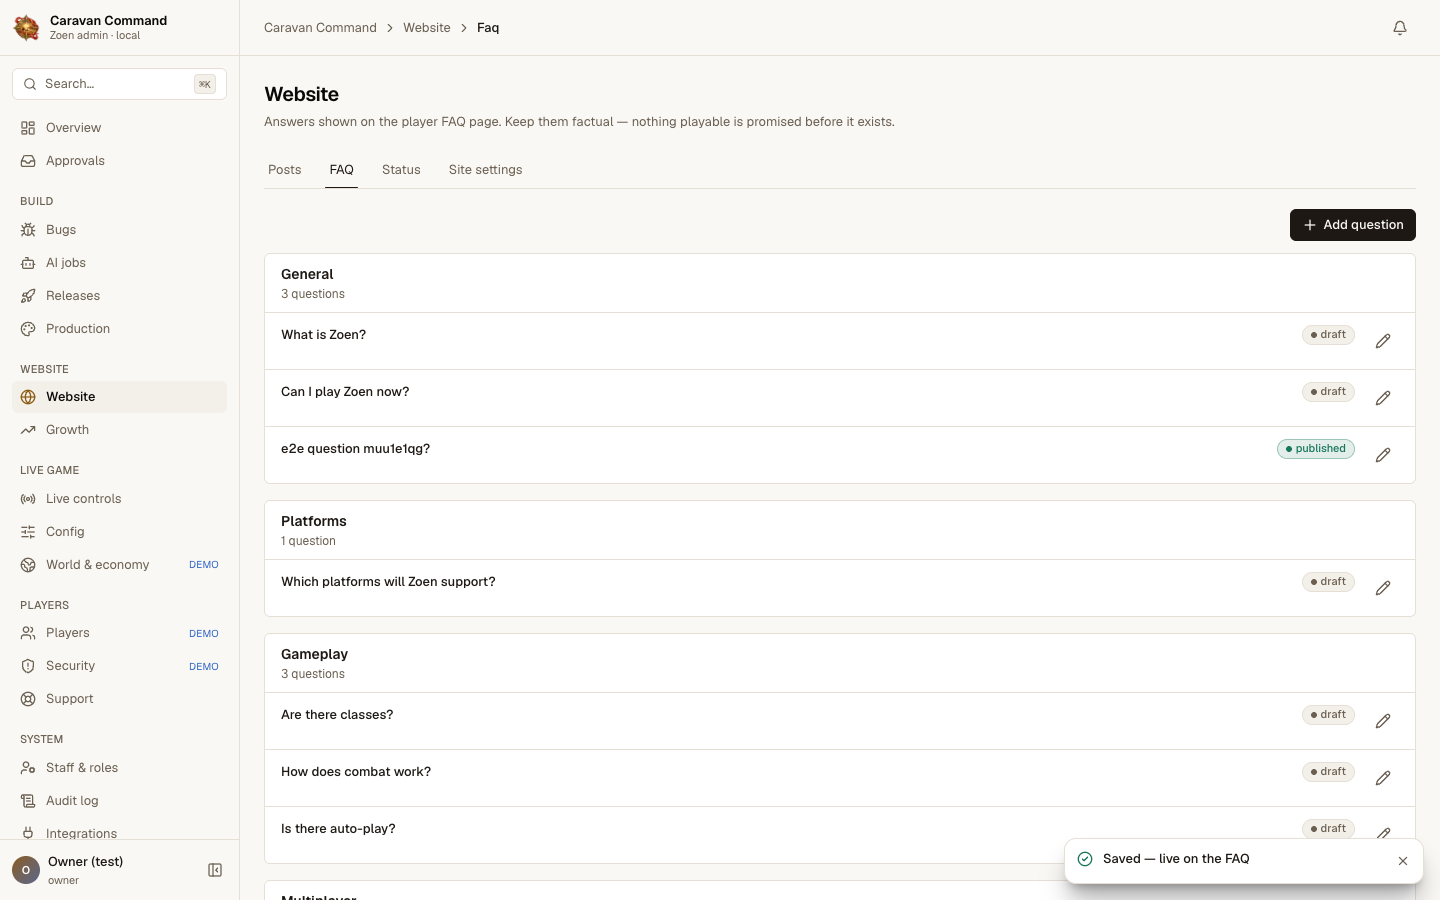Screen dimensions: 1440x900
Task: Switch to the Status tab
Action: 401,170
